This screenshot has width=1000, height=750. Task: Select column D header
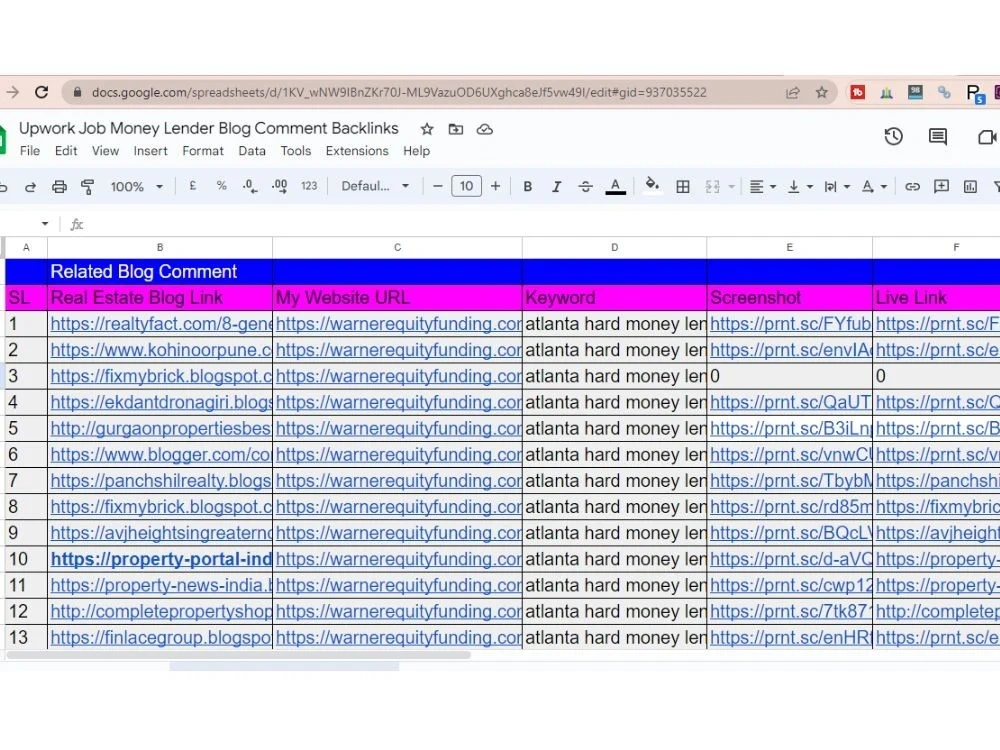pyautogui.click(x=614, y=247)
